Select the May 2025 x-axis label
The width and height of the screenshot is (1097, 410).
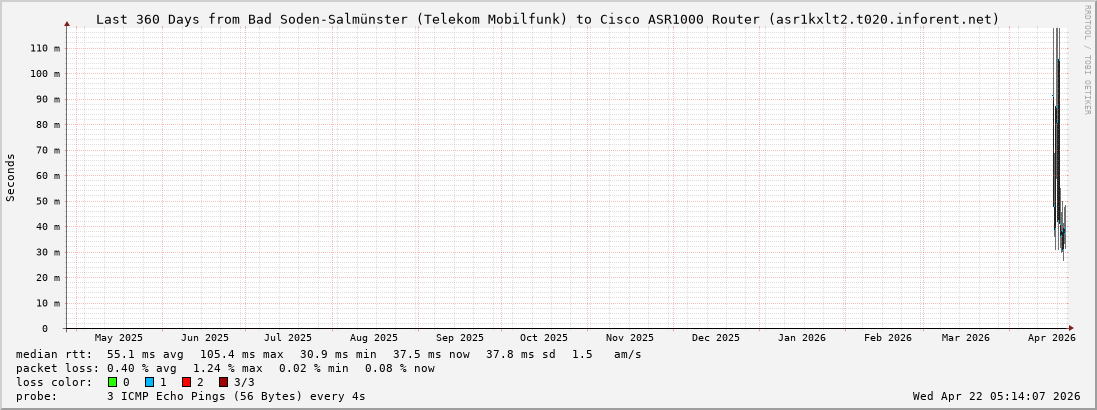click(119, 339)
